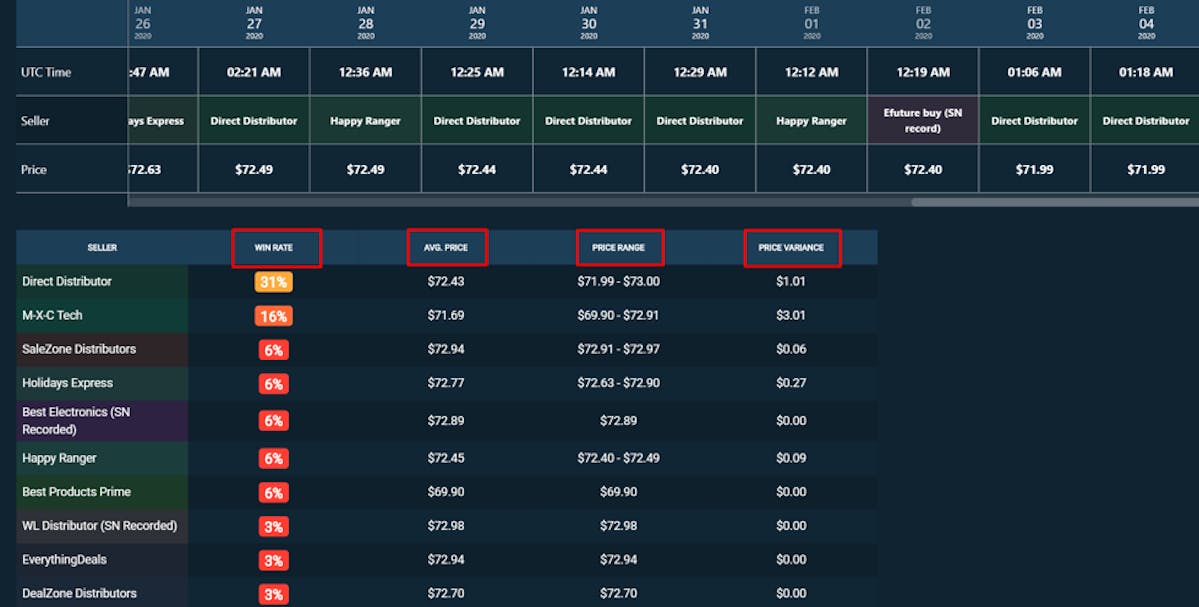Click the 16% win rate badge

pos(274,316)
